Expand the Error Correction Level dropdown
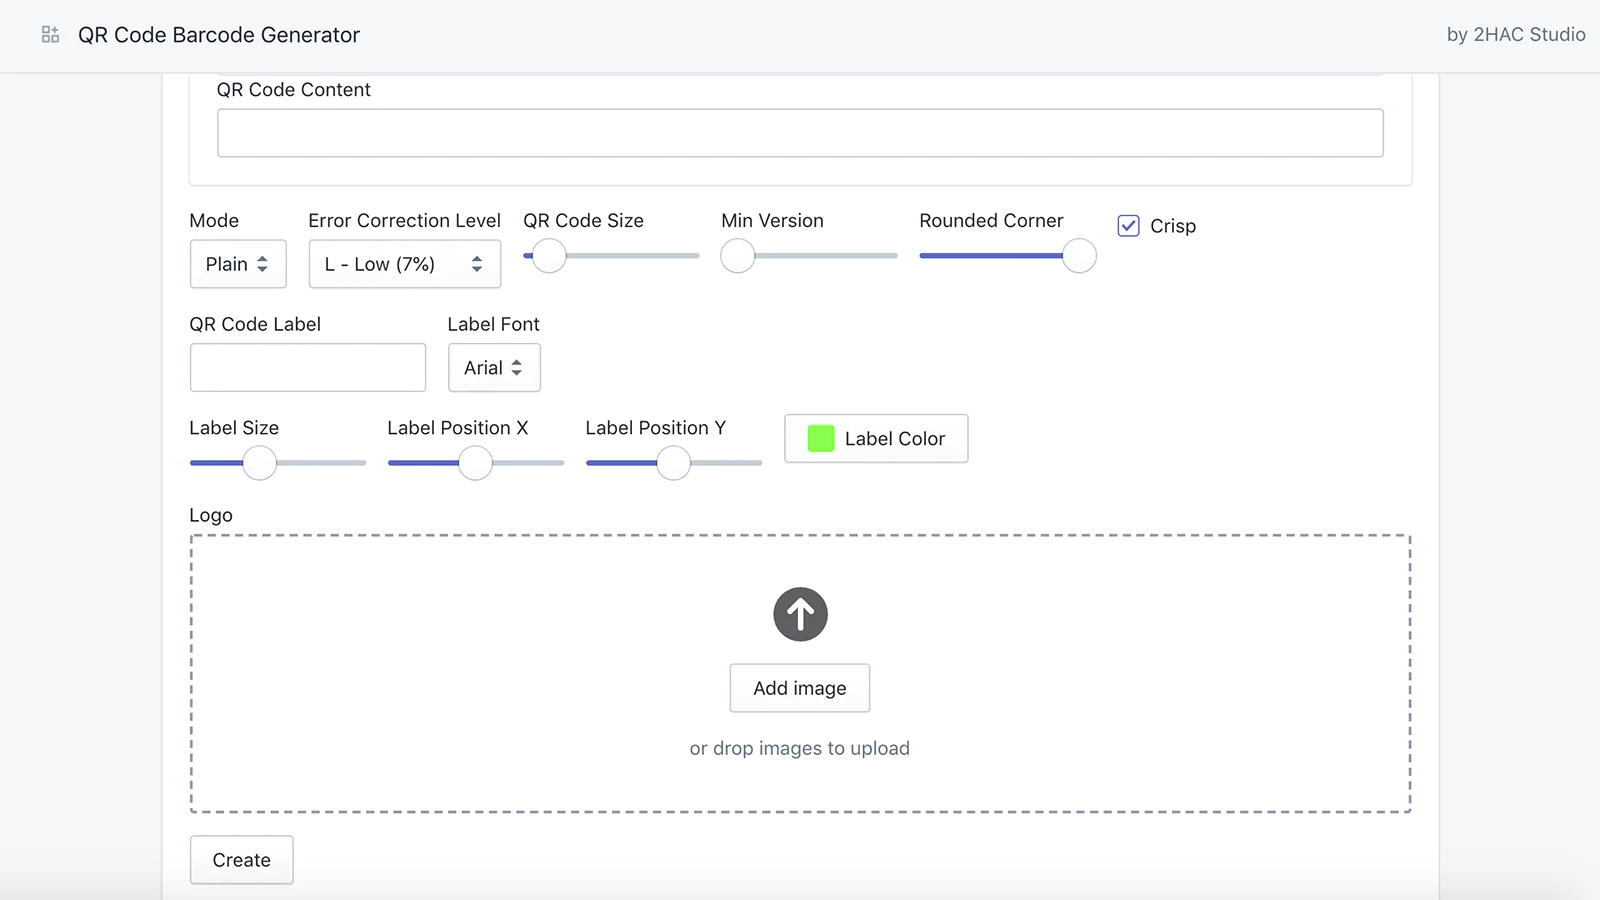The height and width of the screenshot is (900, 1600). [404, 264]
